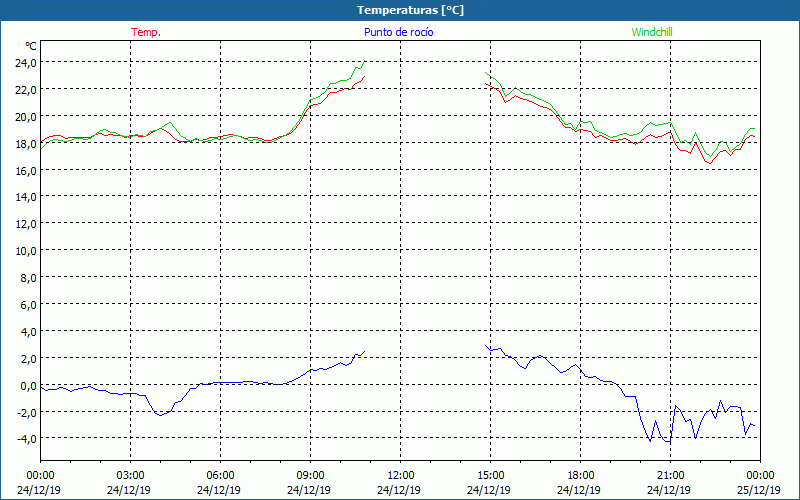The width and height of the screenshot is (800, 500).
Task: Click the '21:00' time axis label
Action: click(670, 476)
